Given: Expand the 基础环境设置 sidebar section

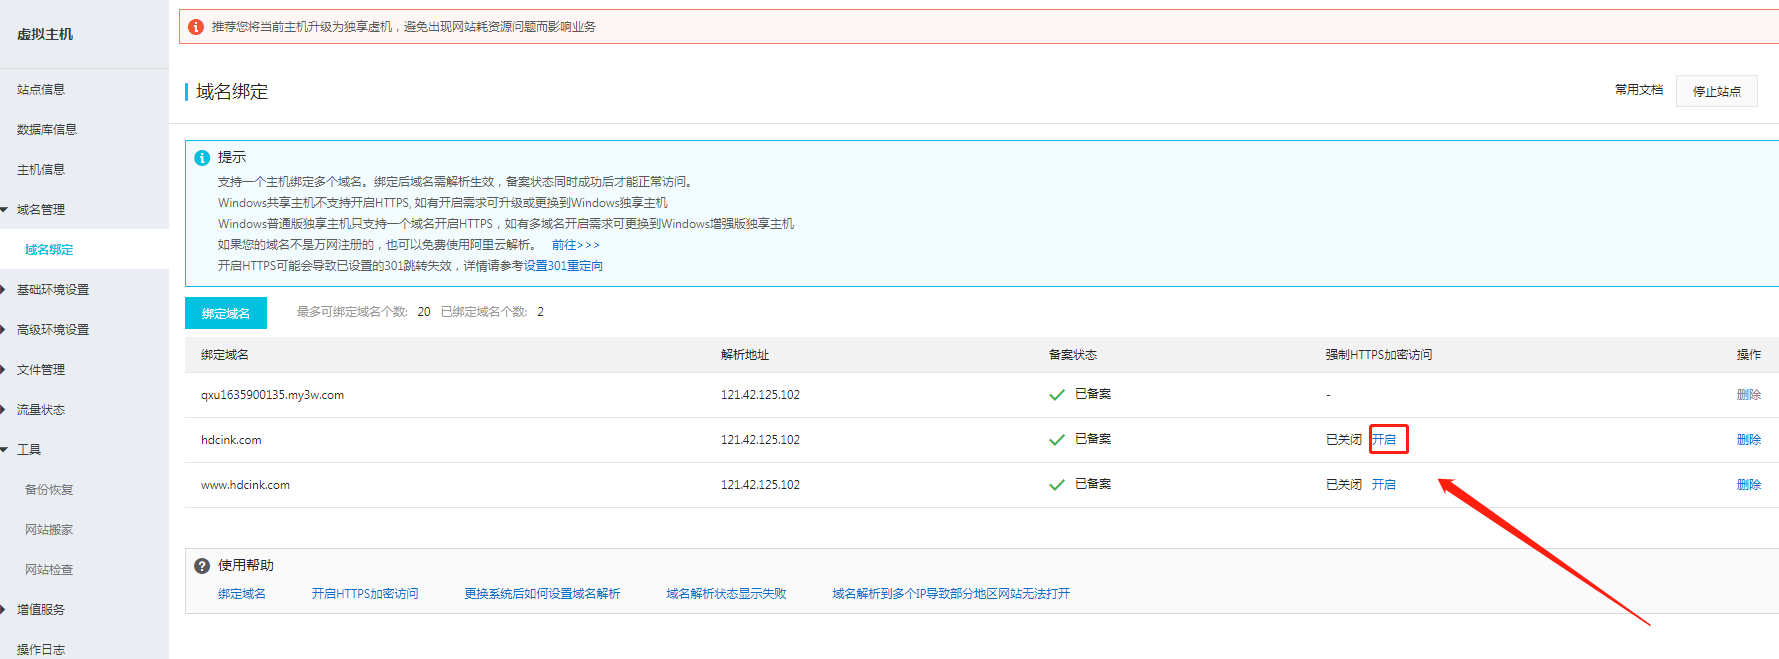Looking at the screenshot, I should [4, 290].
